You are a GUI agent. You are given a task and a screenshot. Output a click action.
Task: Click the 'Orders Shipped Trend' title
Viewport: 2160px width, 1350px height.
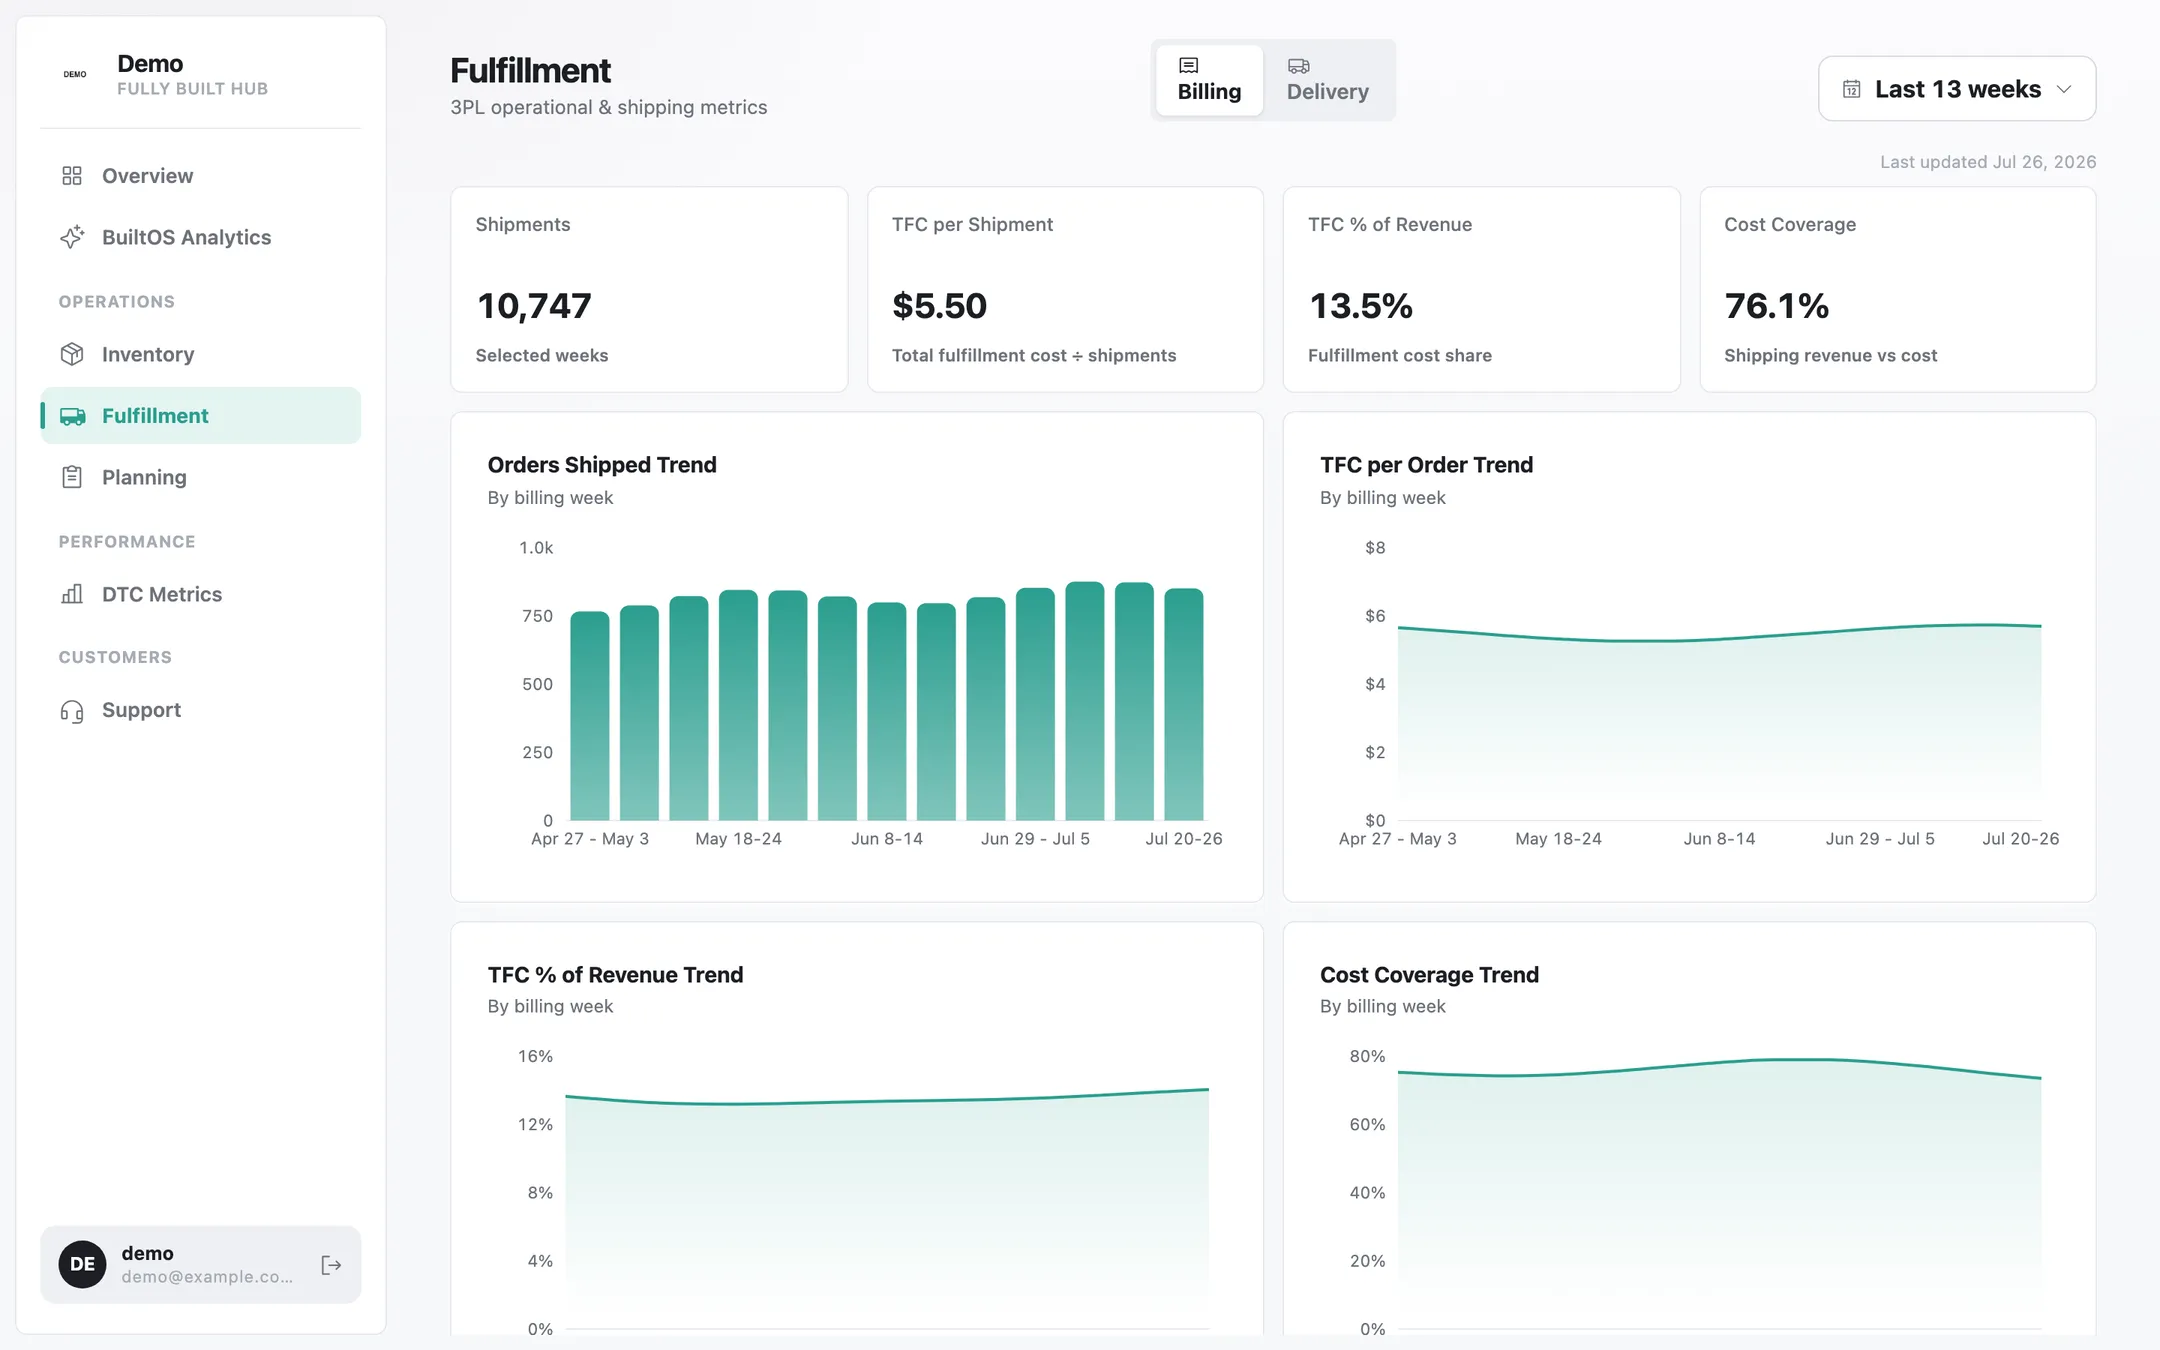[602, 465]
